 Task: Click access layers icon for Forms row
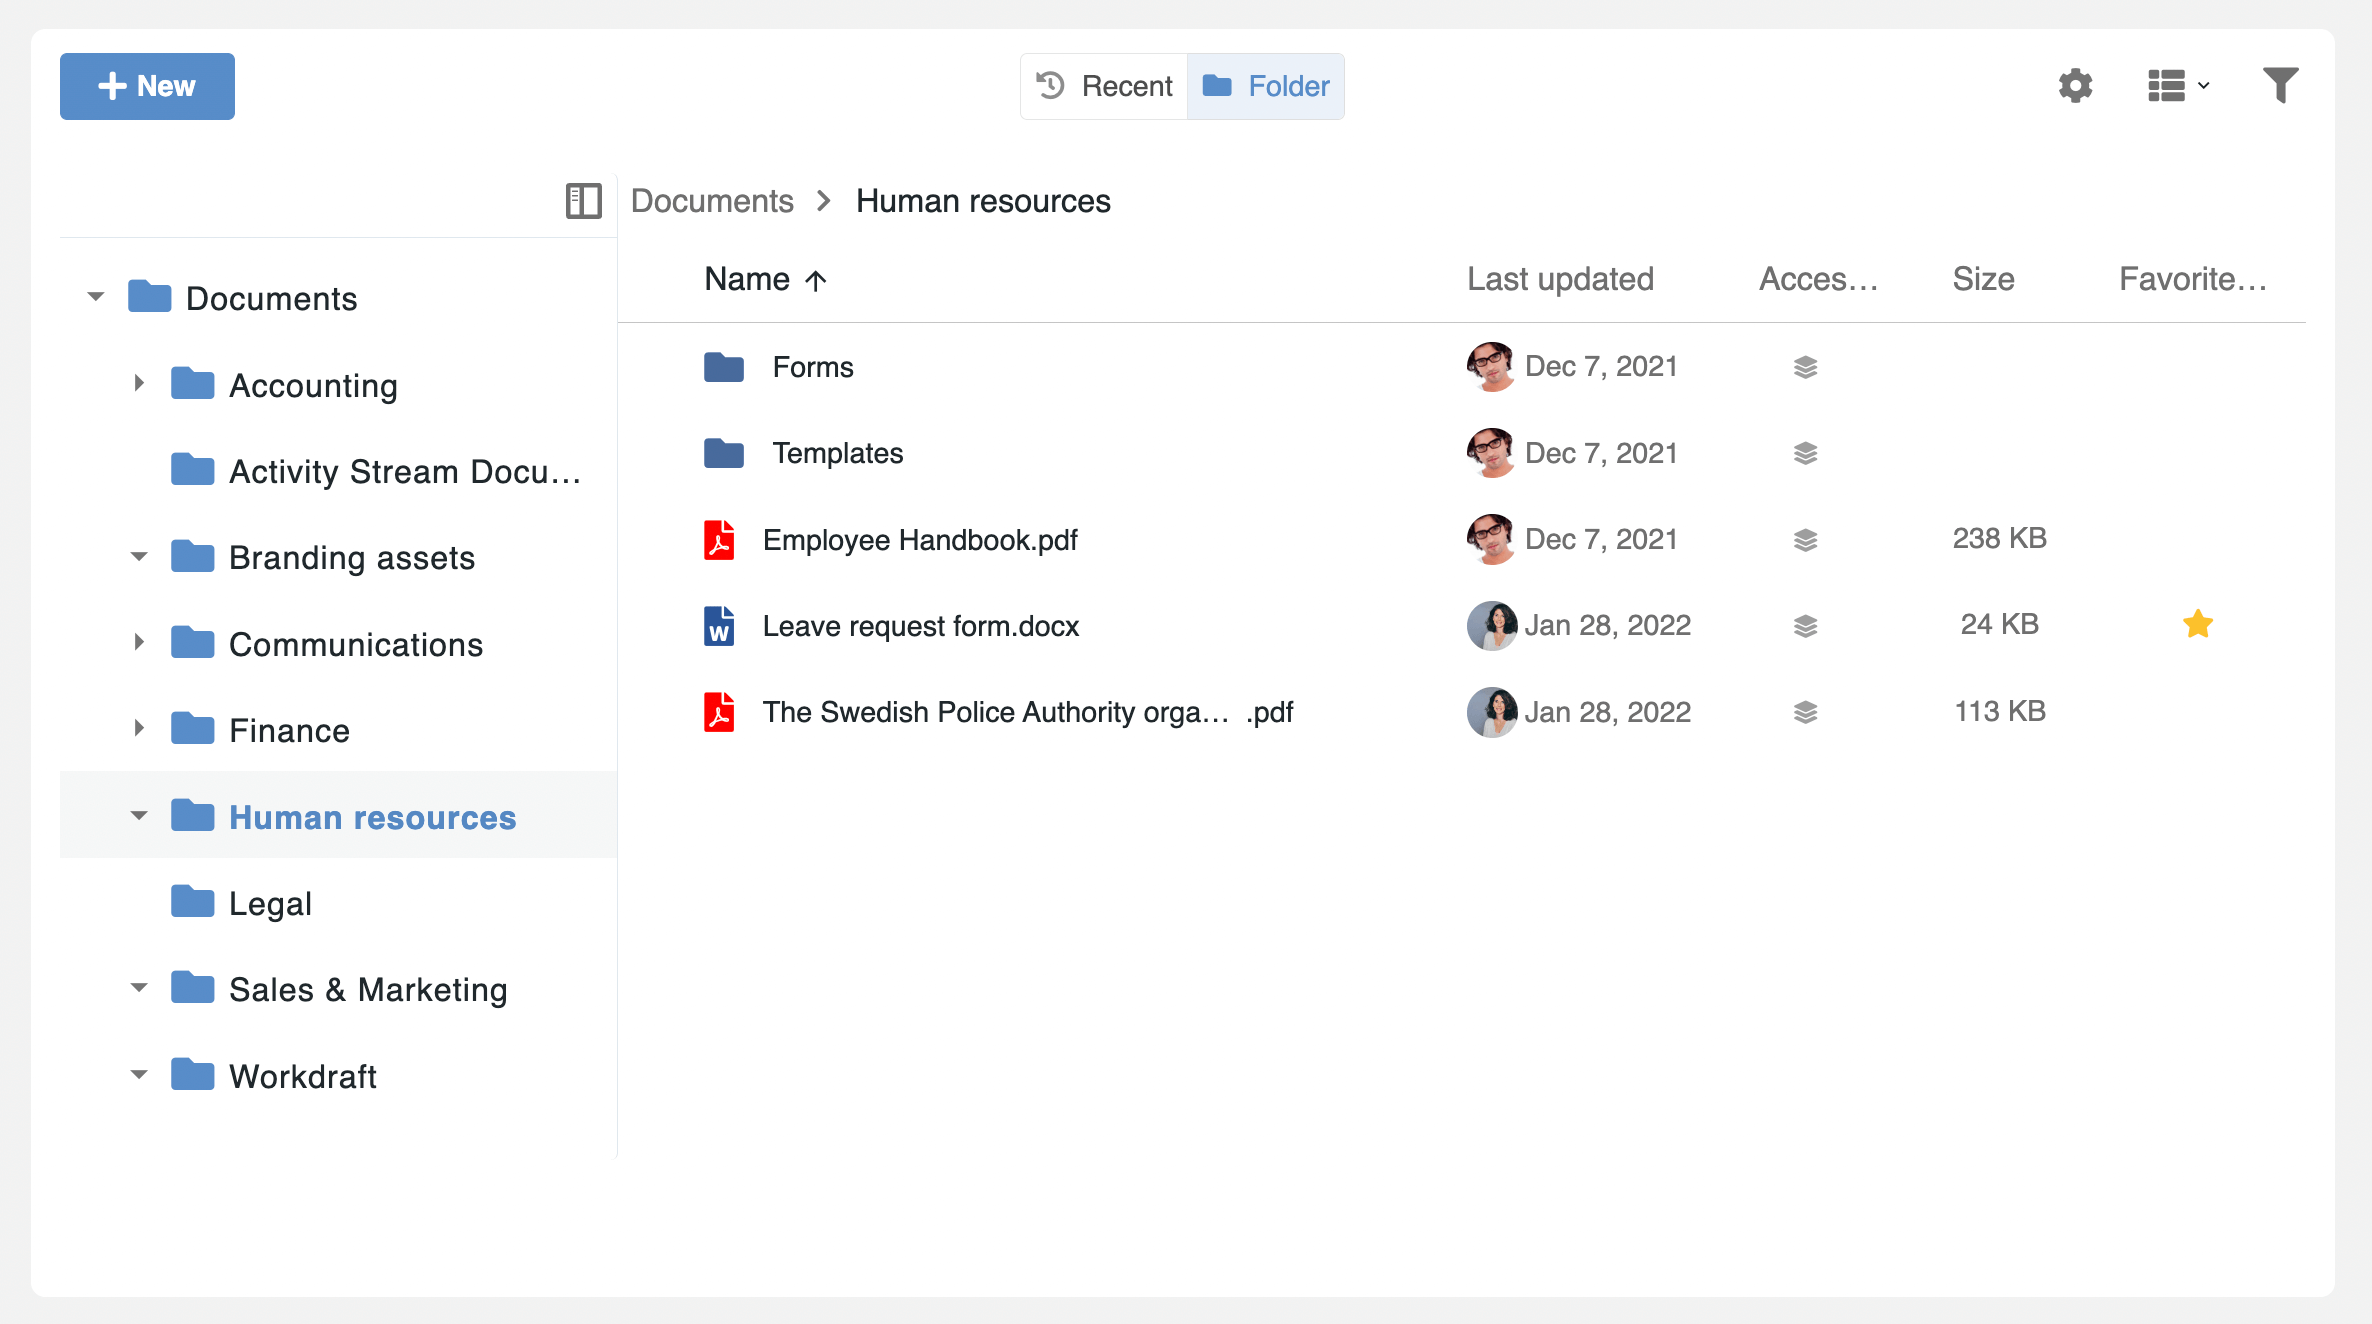coord(1805,367)
